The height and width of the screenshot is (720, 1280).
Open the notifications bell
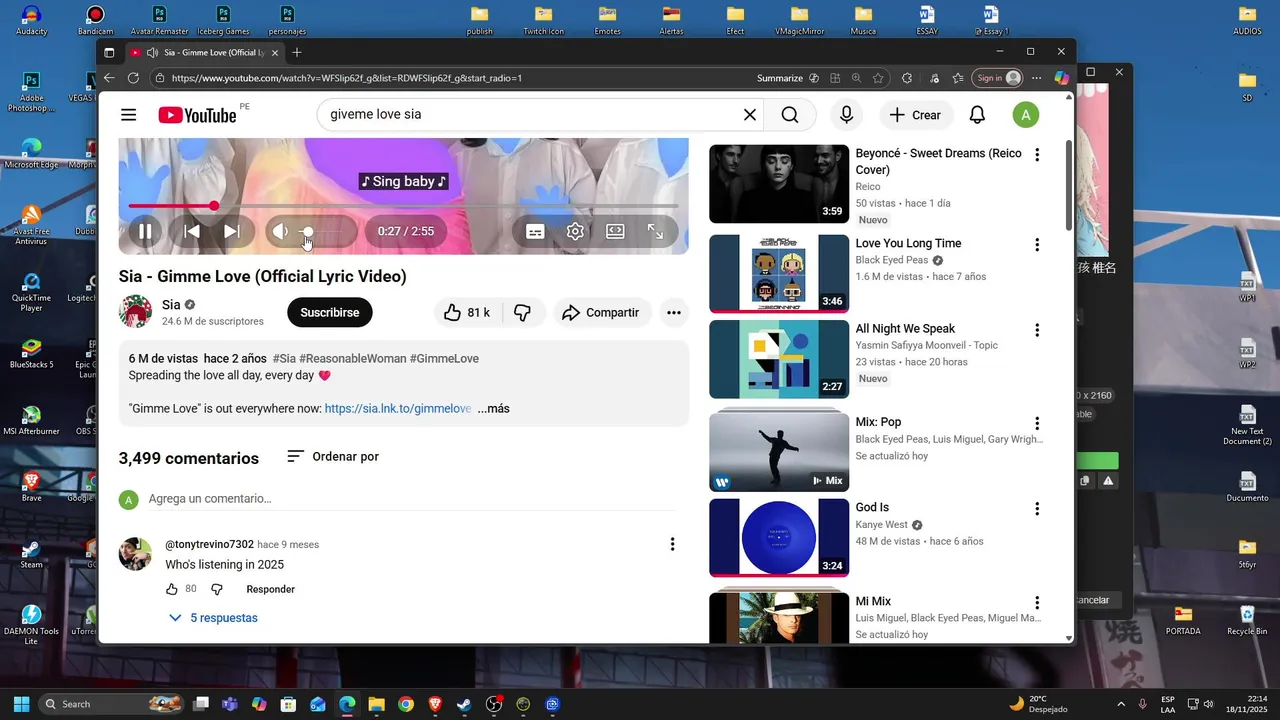(977, 115)
